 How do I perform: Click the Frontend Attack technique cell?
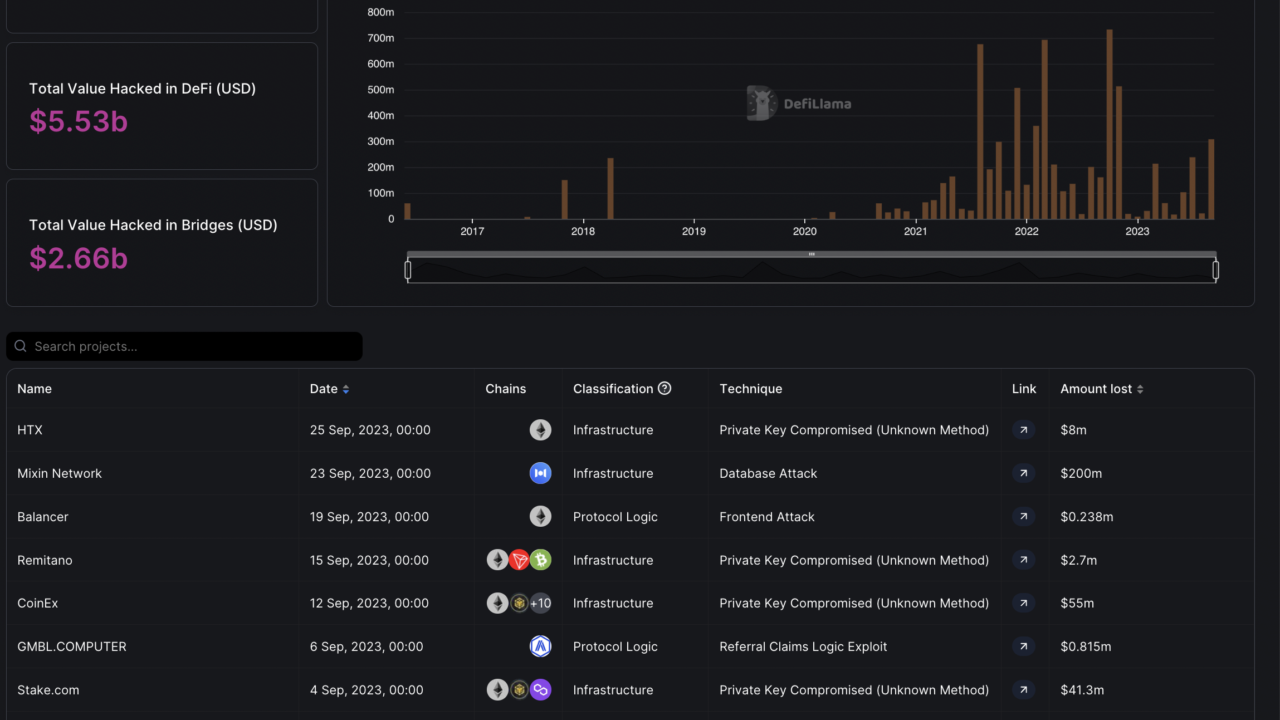(767, 517)
